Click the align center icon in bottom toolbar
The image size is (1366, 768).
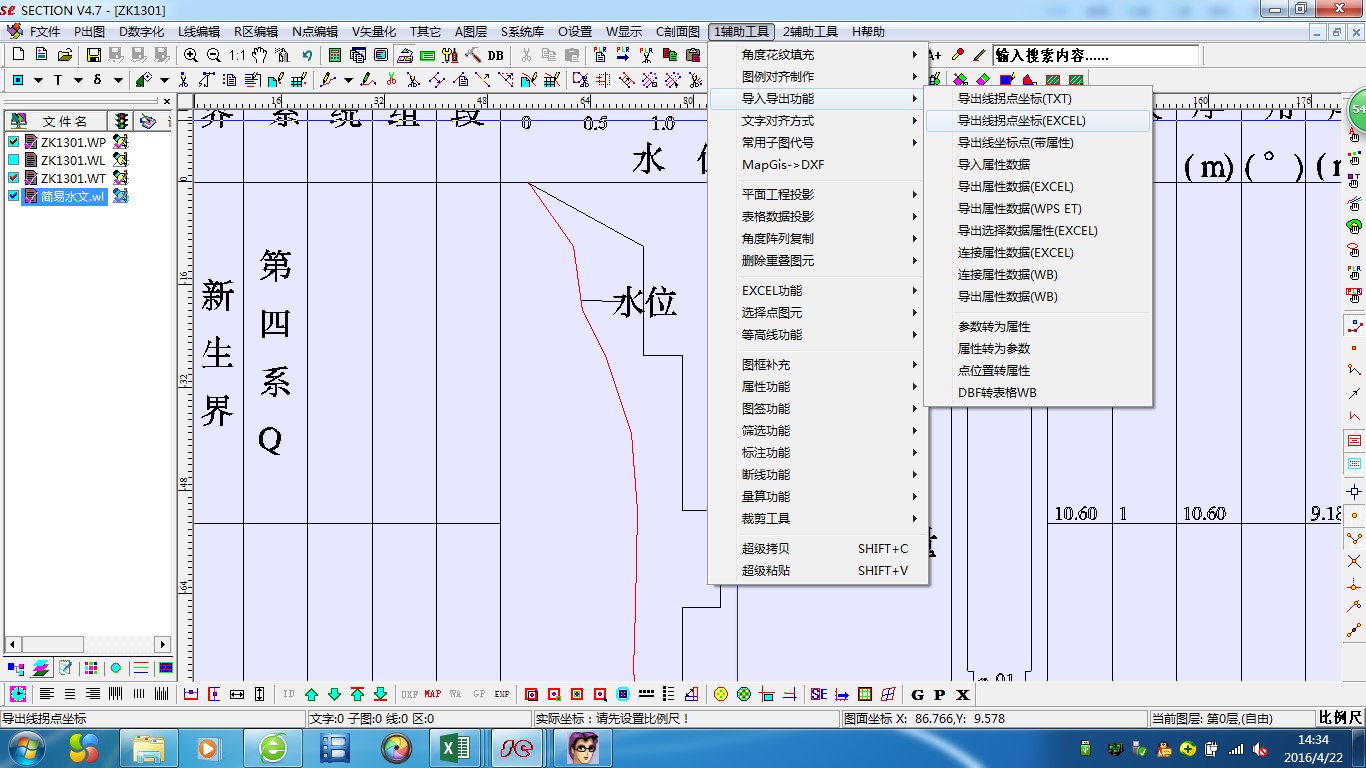pyautogui.click(x=70, y=694)
